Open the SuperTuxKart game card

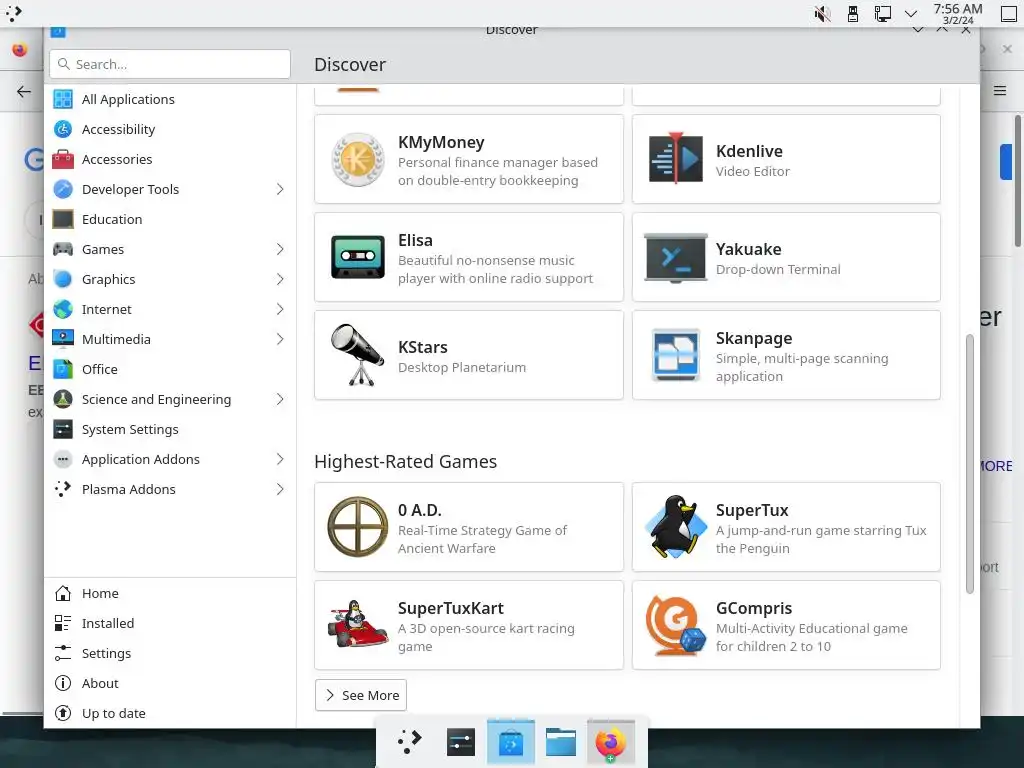469,625
